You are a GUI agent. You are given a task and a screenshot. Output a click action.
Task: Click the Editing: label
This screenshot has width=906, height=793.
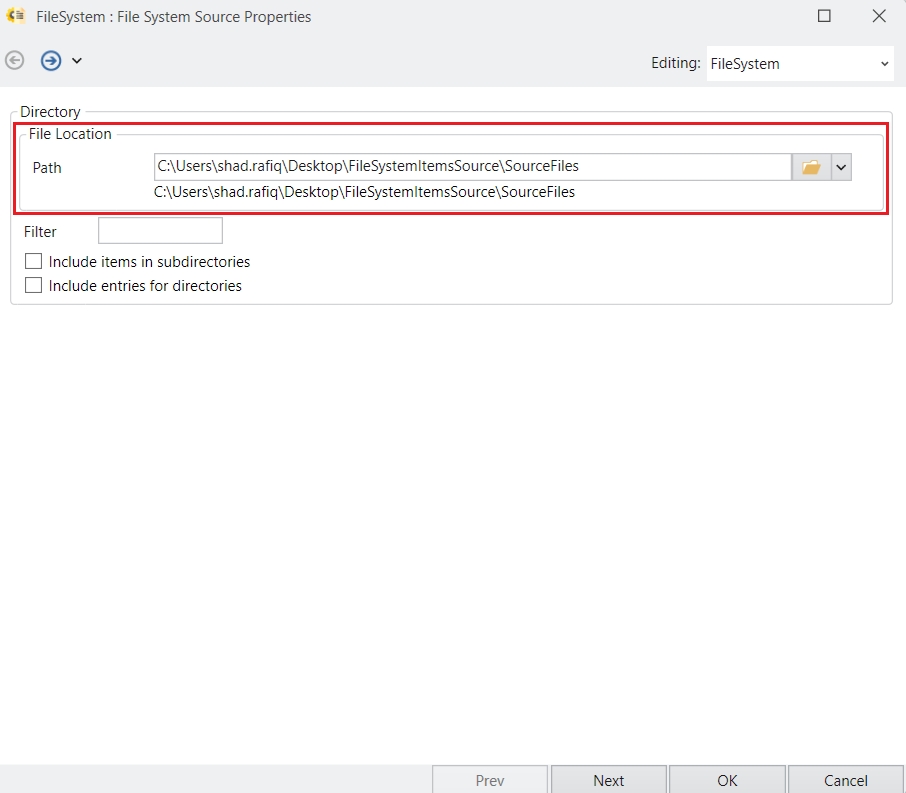coord(675,63)
